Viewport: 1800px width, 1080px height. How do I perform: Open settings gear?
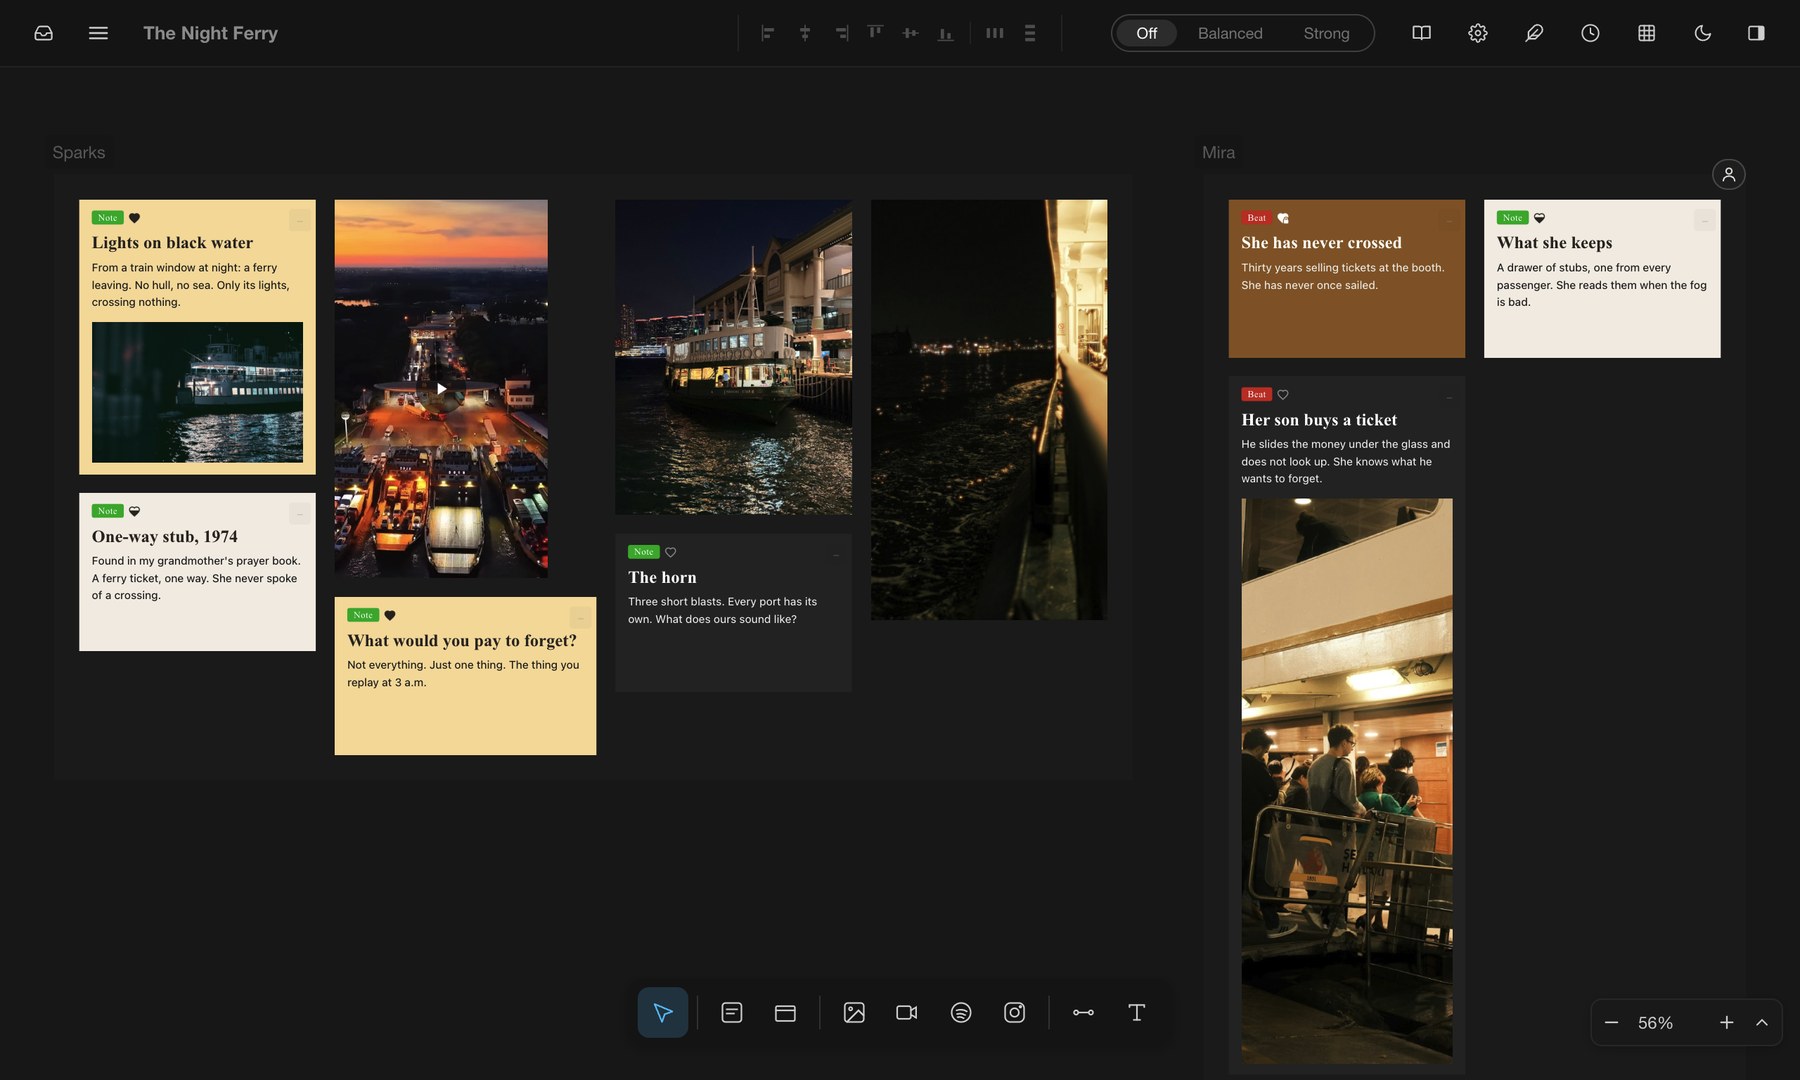(x=1477, y=33)
